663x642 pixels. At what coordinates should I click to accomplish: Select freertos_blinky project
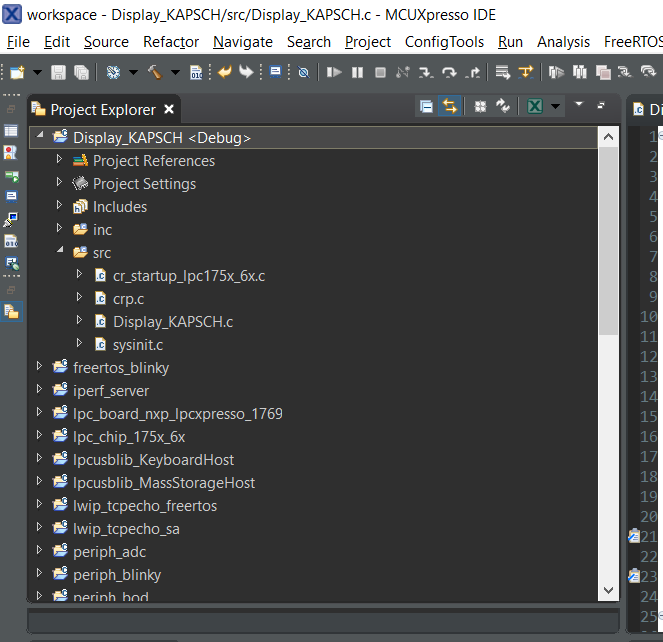121,368
